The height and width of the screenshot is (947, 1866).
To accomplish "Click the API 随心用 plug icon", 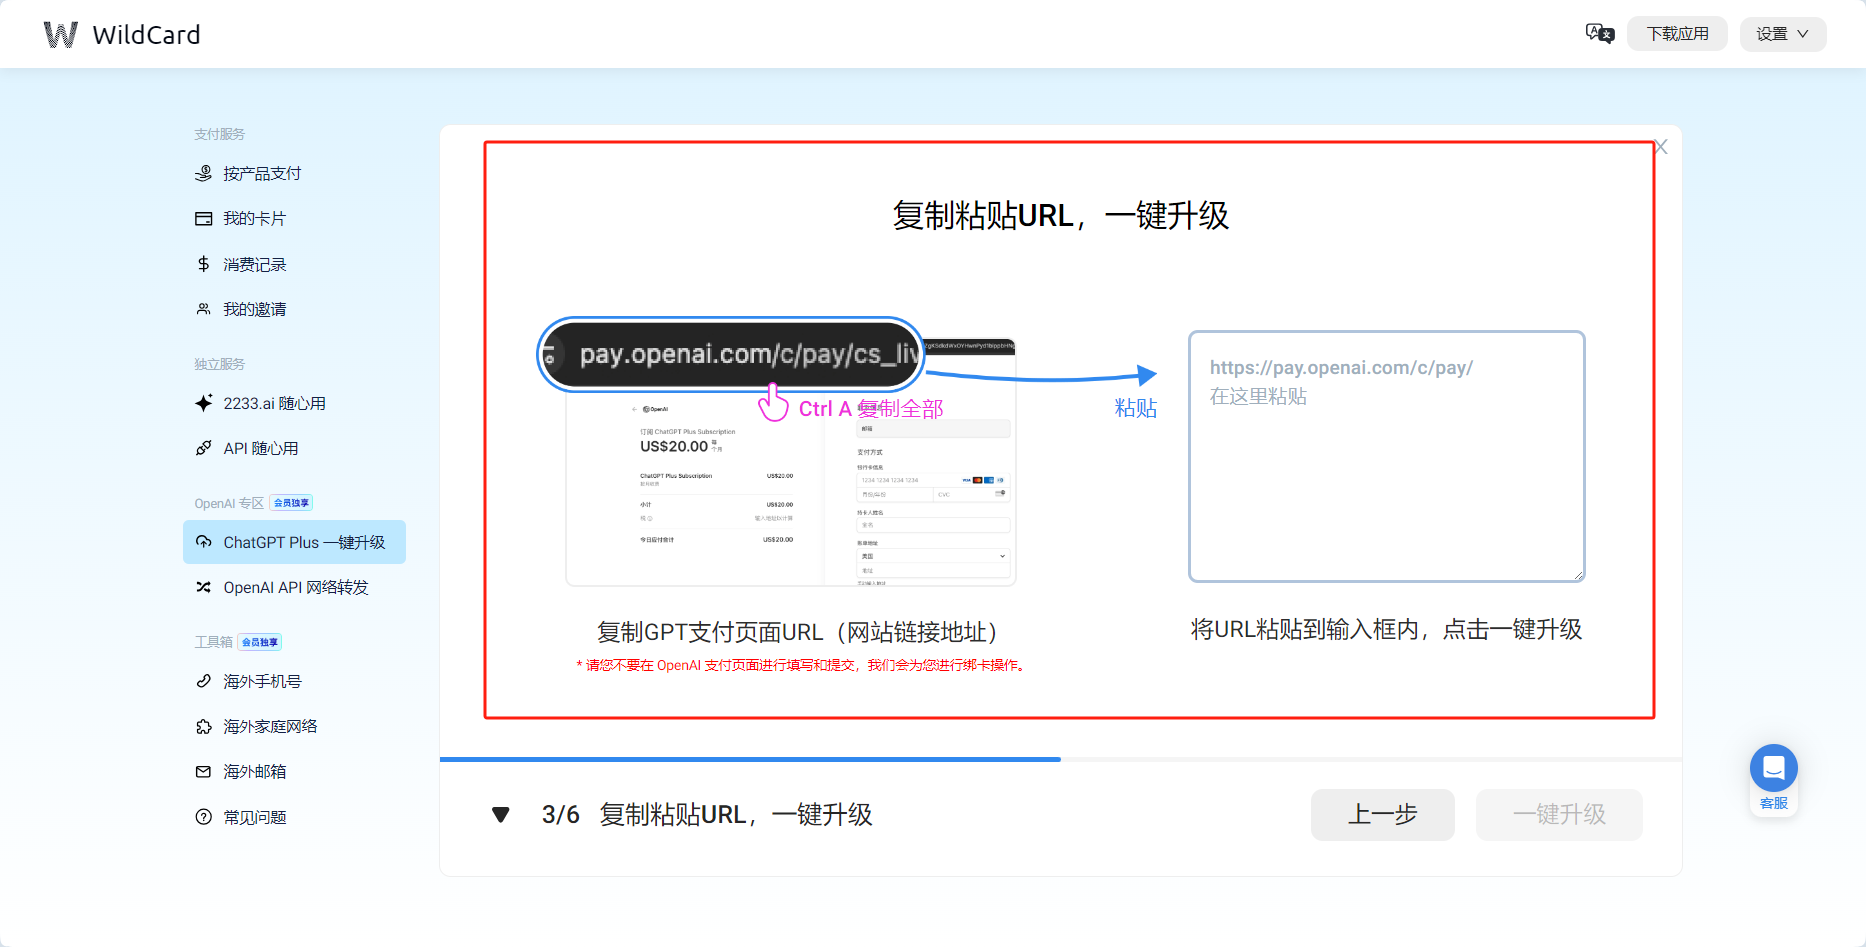I will 204,448.
